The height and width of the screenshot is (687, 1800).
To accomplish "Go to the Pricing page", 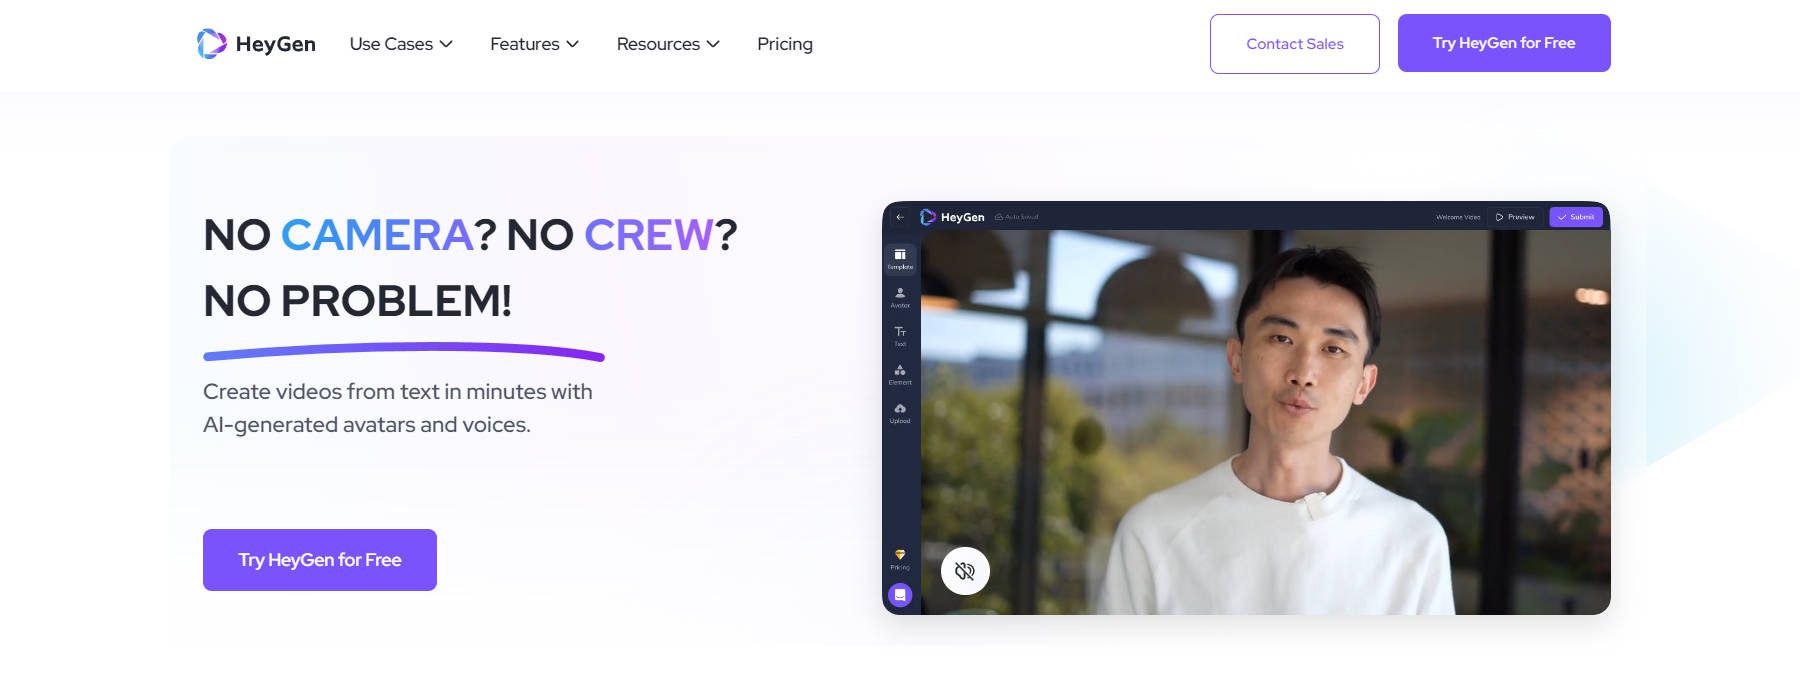I will [785, 44].
